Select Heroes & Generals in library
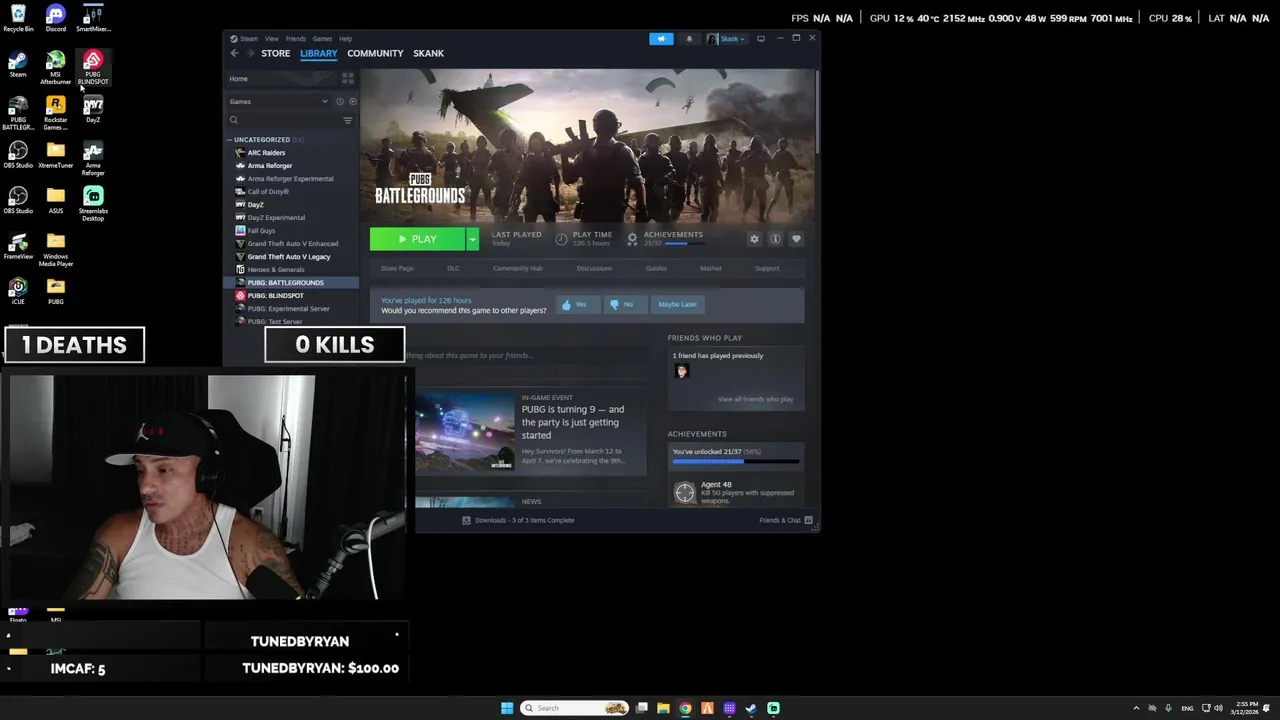This screenshot has height=720, width=1280. click(x=276, y=270)
